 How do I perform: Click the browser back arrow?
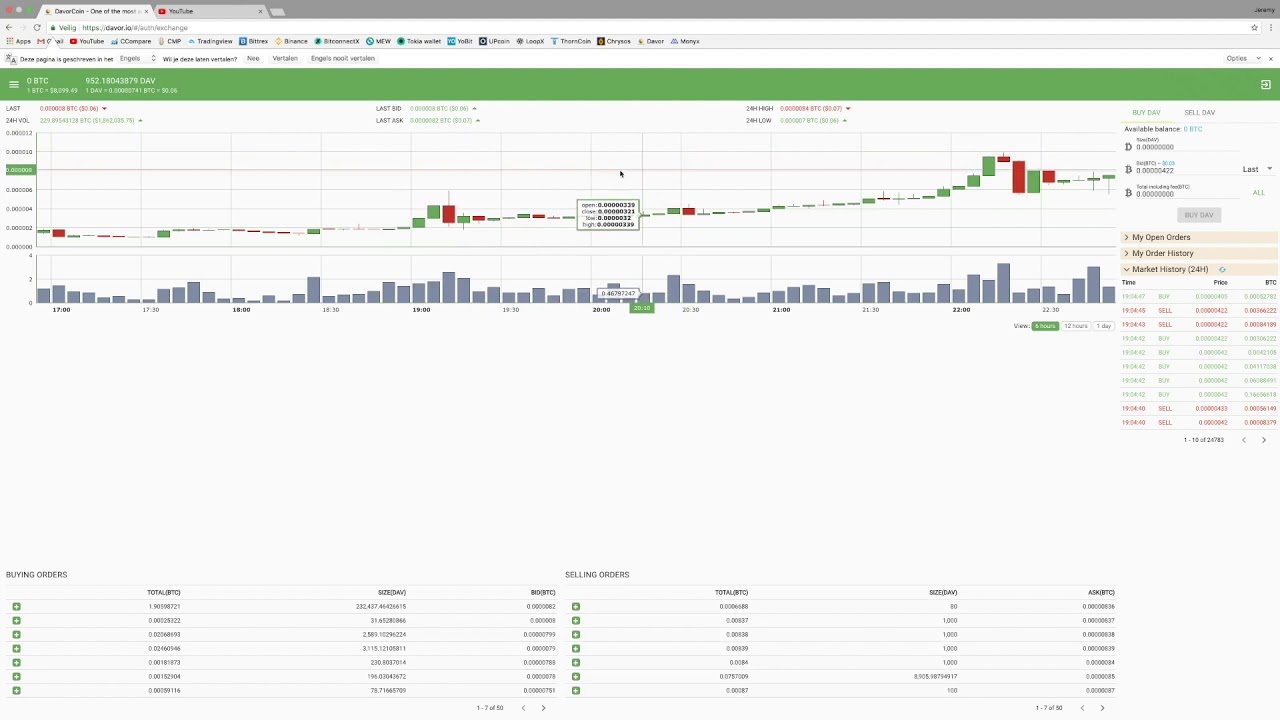click(9, 27)
